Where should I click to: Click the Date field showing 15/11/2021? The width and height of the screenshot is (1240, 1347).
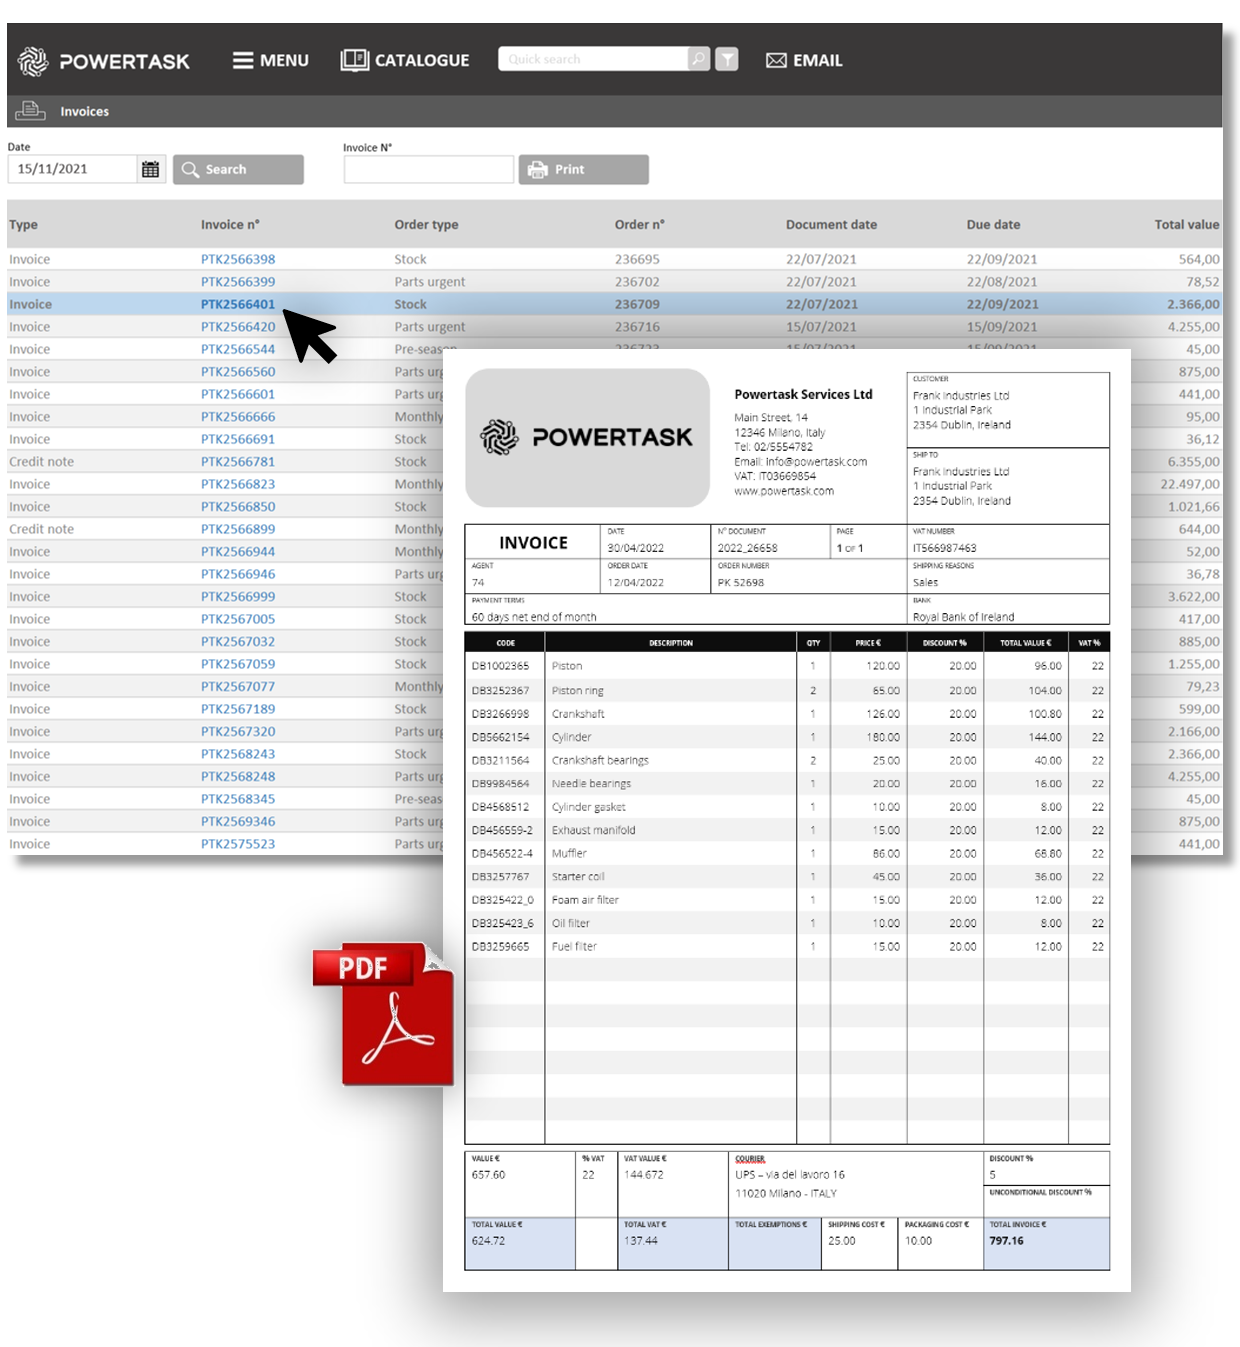(72, 169)
